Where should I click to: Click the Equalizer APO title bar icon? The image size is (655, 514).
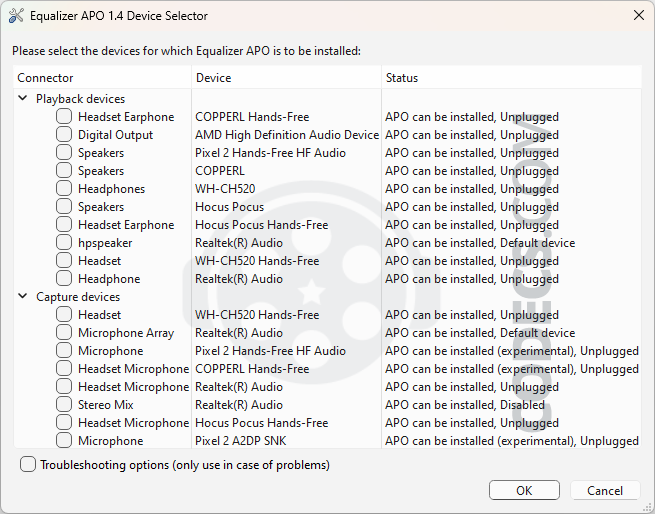[x=15, y=16]
